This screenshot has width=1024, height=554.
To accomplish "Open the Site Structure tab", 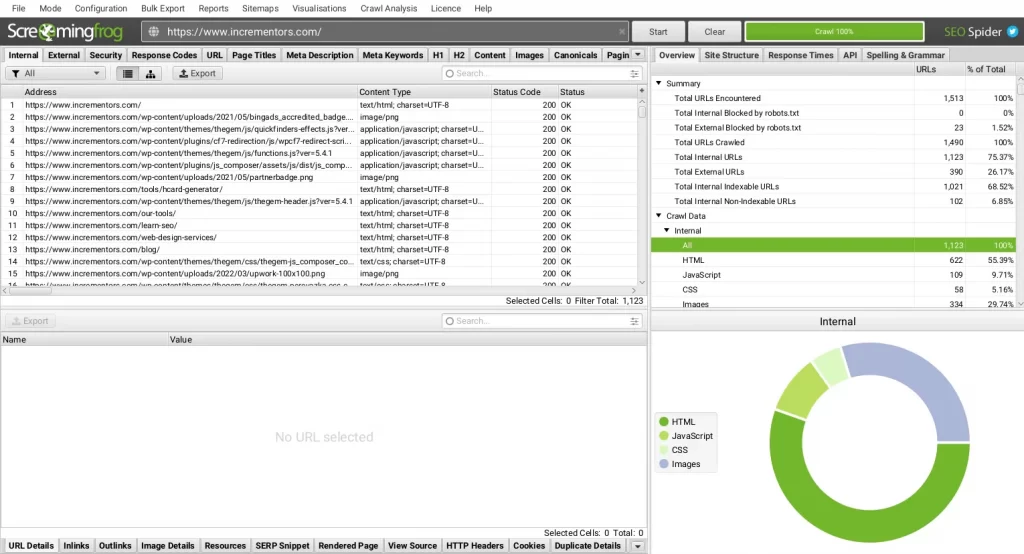I will (731, 55).
